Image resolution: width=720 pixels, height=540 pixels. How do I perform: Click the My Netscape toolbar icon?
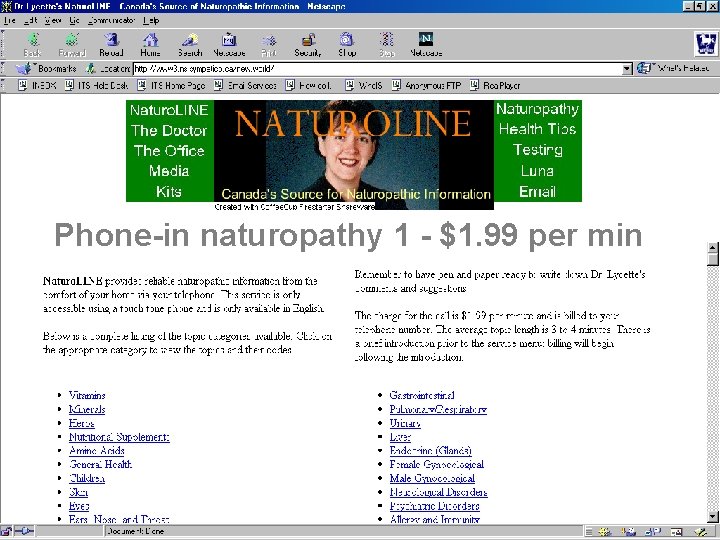pos(229,45)
